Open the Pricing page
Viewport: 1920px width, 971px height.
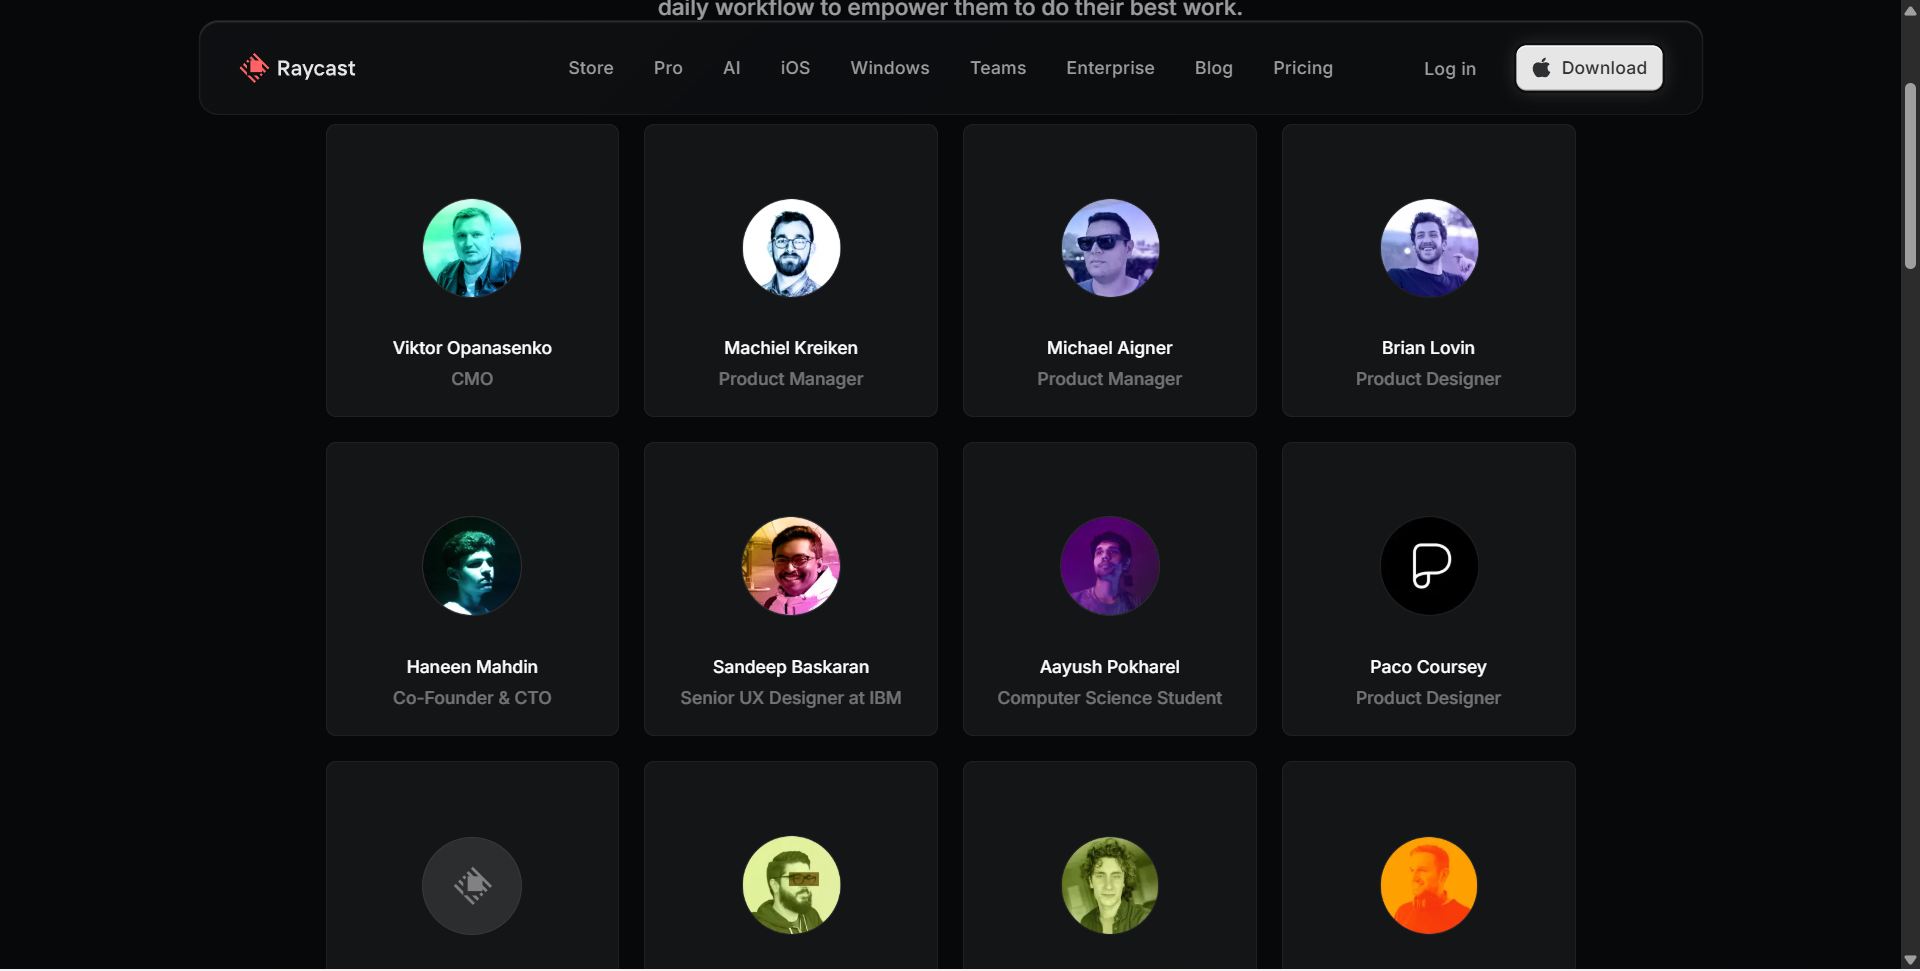pos(1303,68)
